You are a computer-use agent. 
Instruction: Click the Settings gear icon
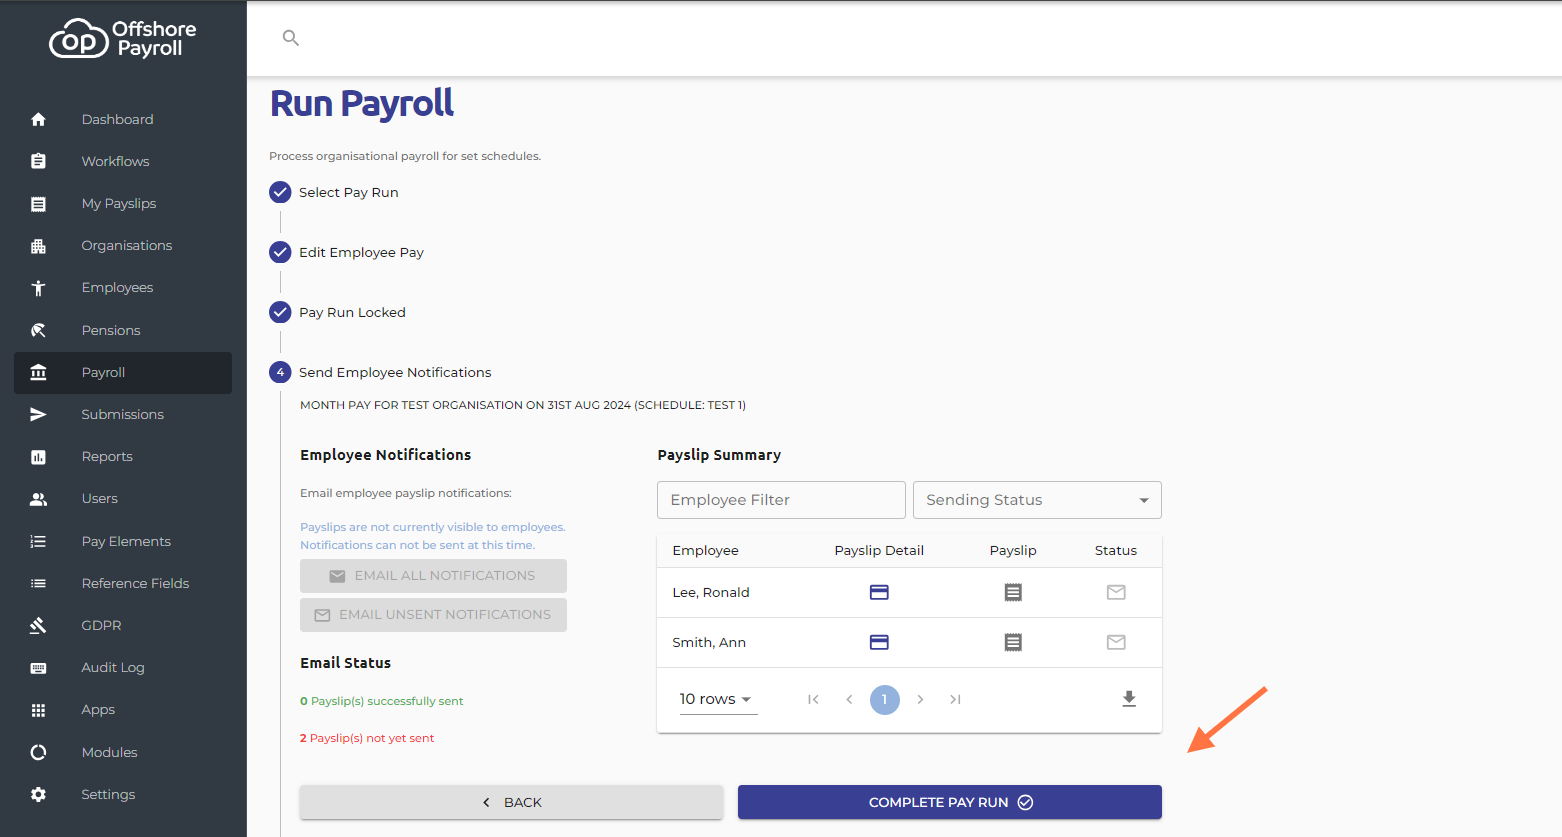coord(38,794)
